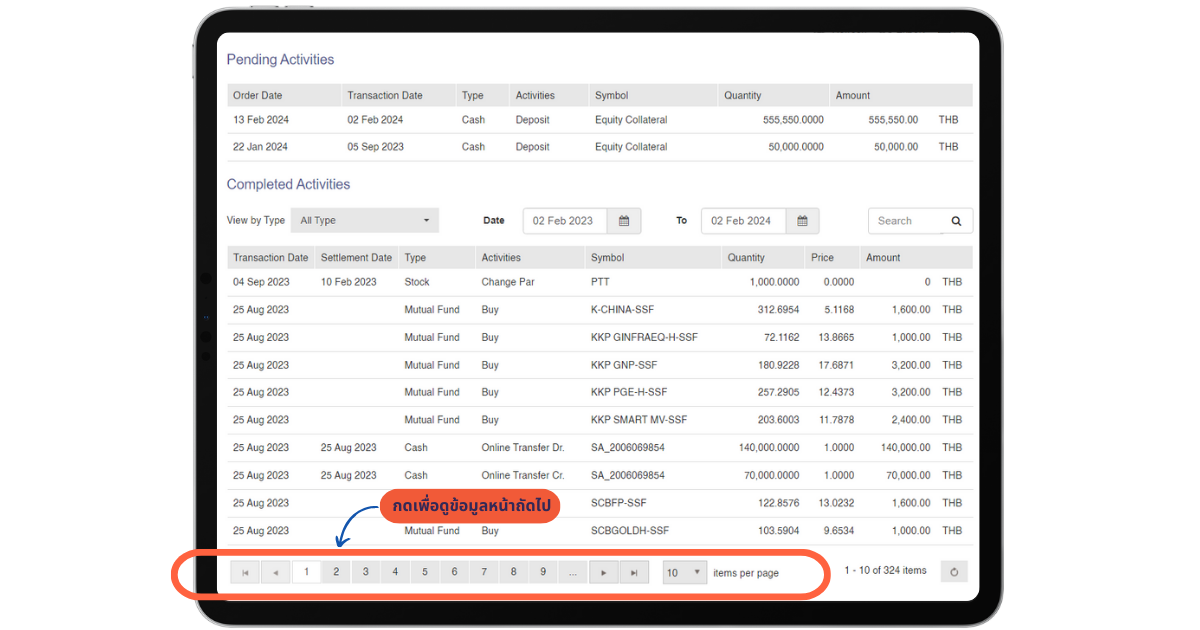
Task: Open the To date calendar picker
Action: (x=802, y=221)
